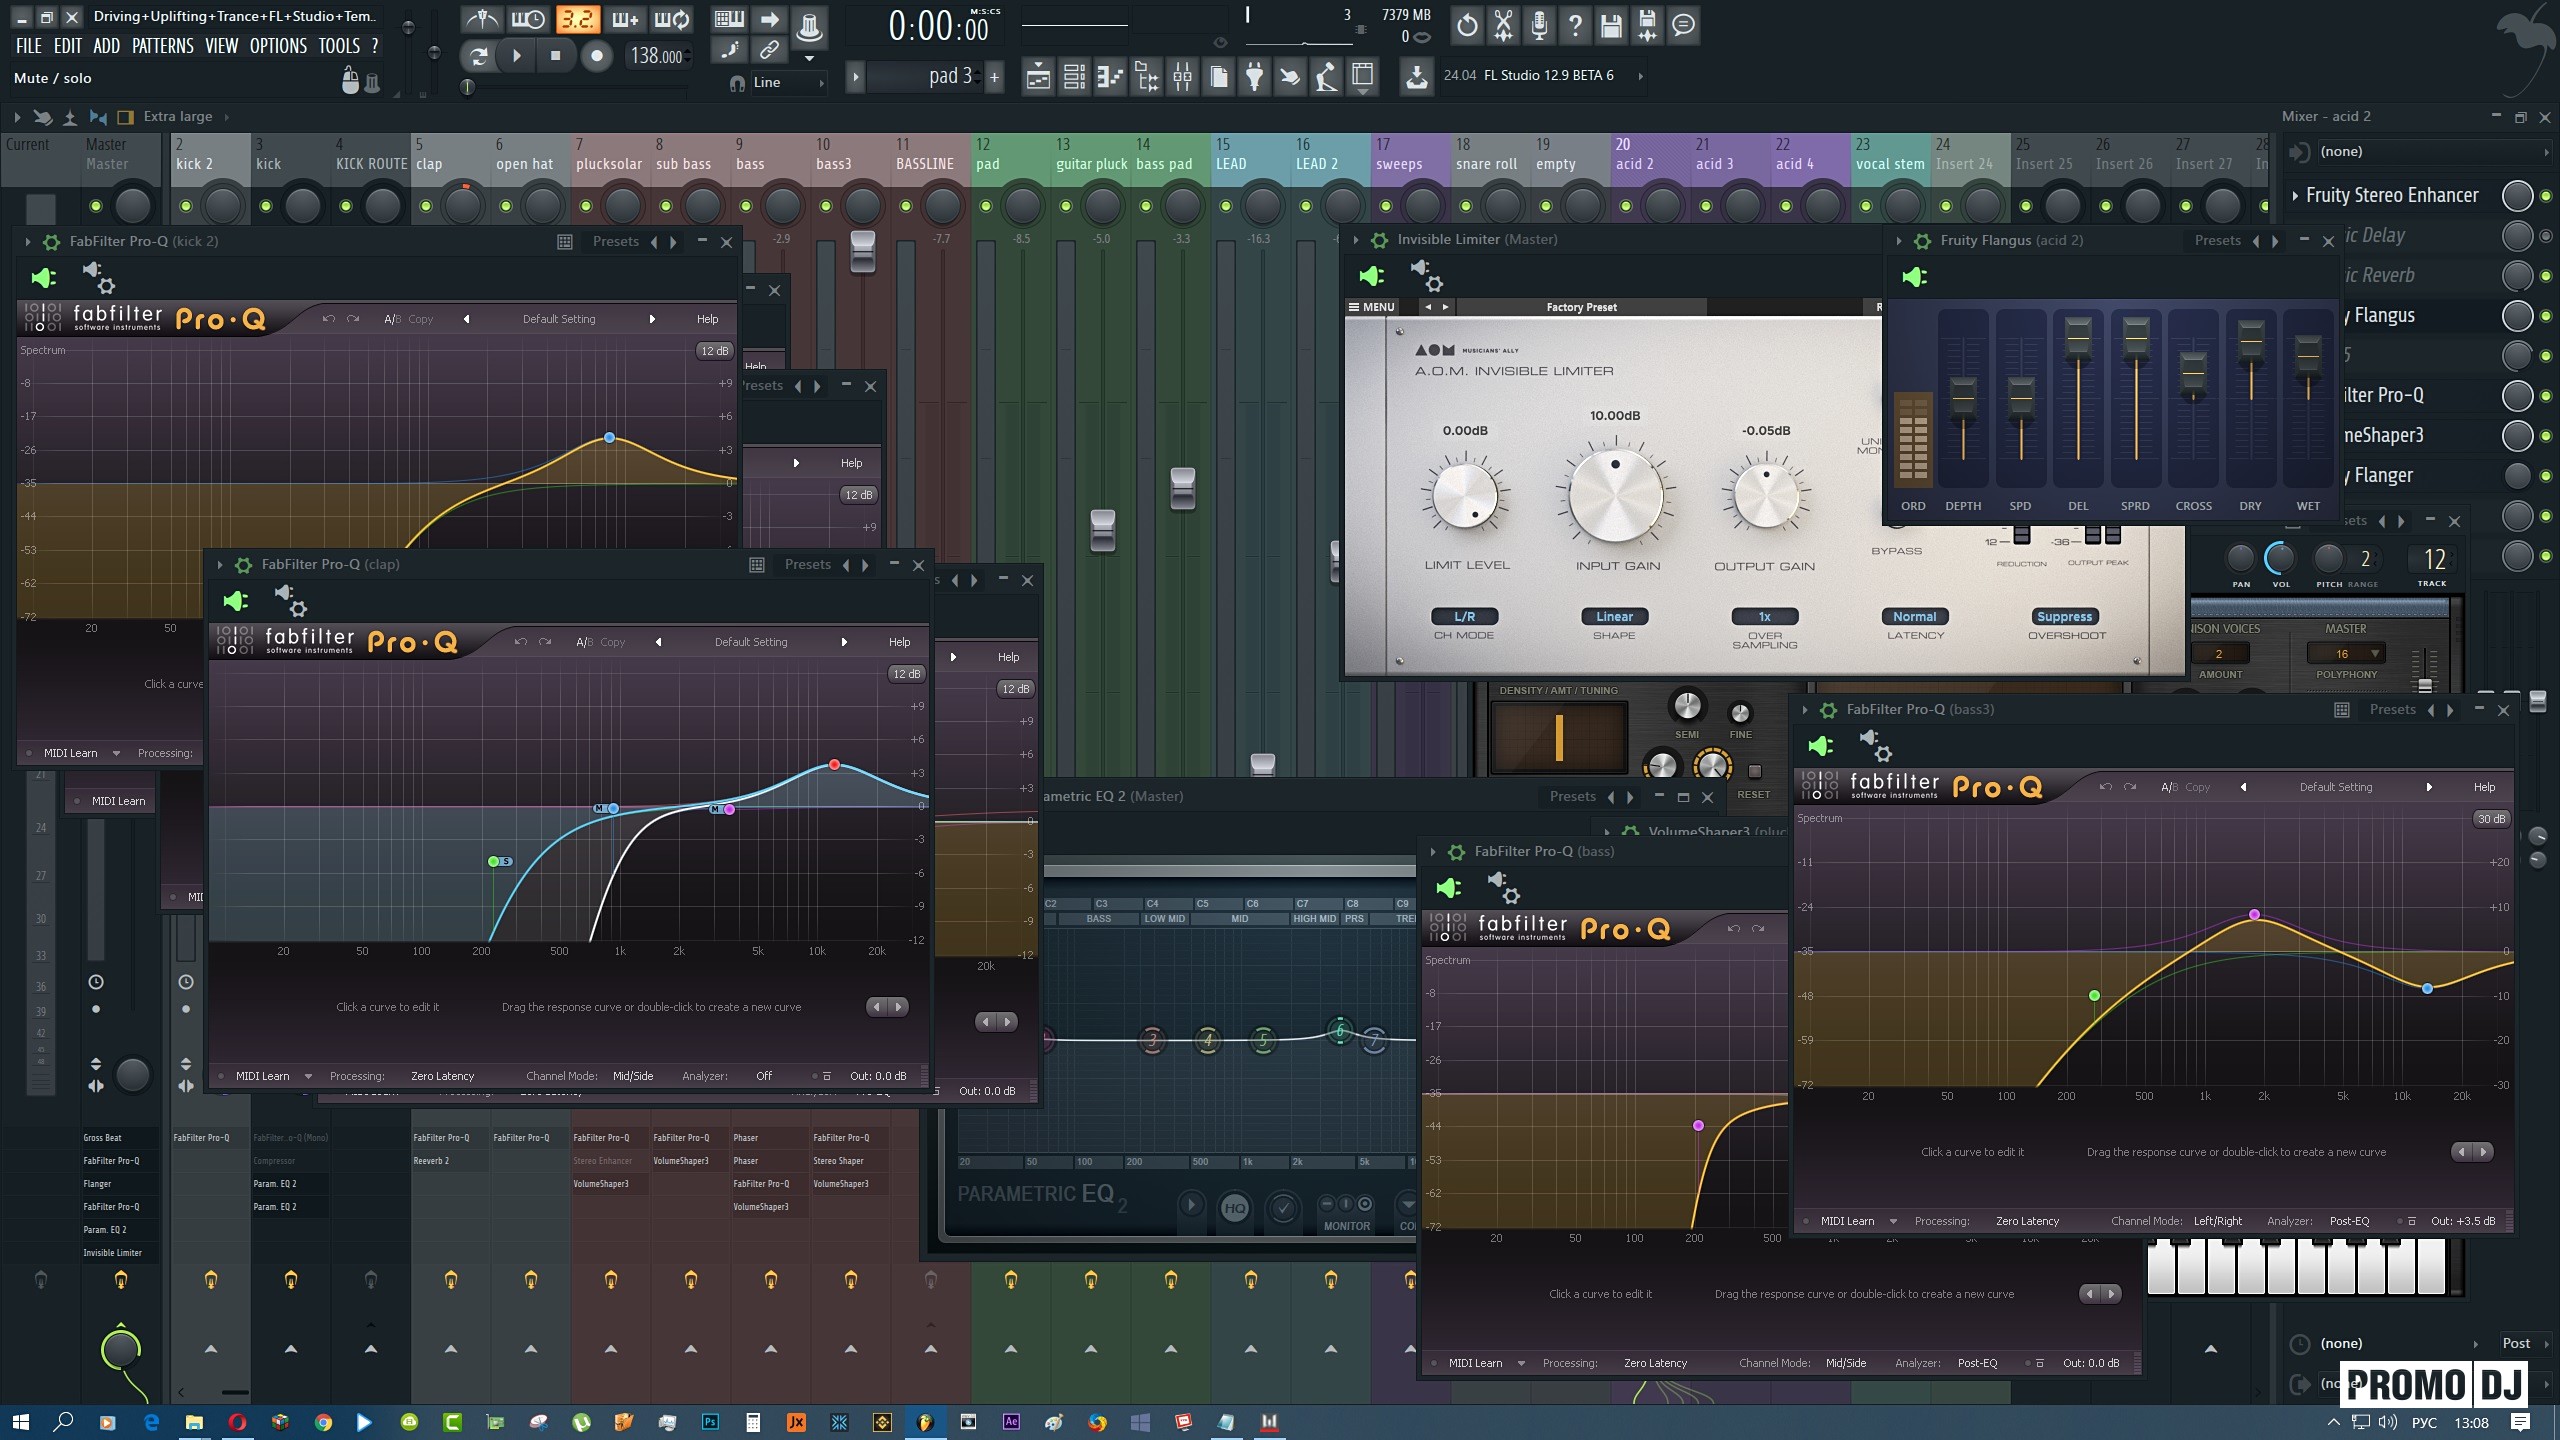Open the Playlist view icon
This screenshot has width=2560, height=1440.
[1038, 76]
